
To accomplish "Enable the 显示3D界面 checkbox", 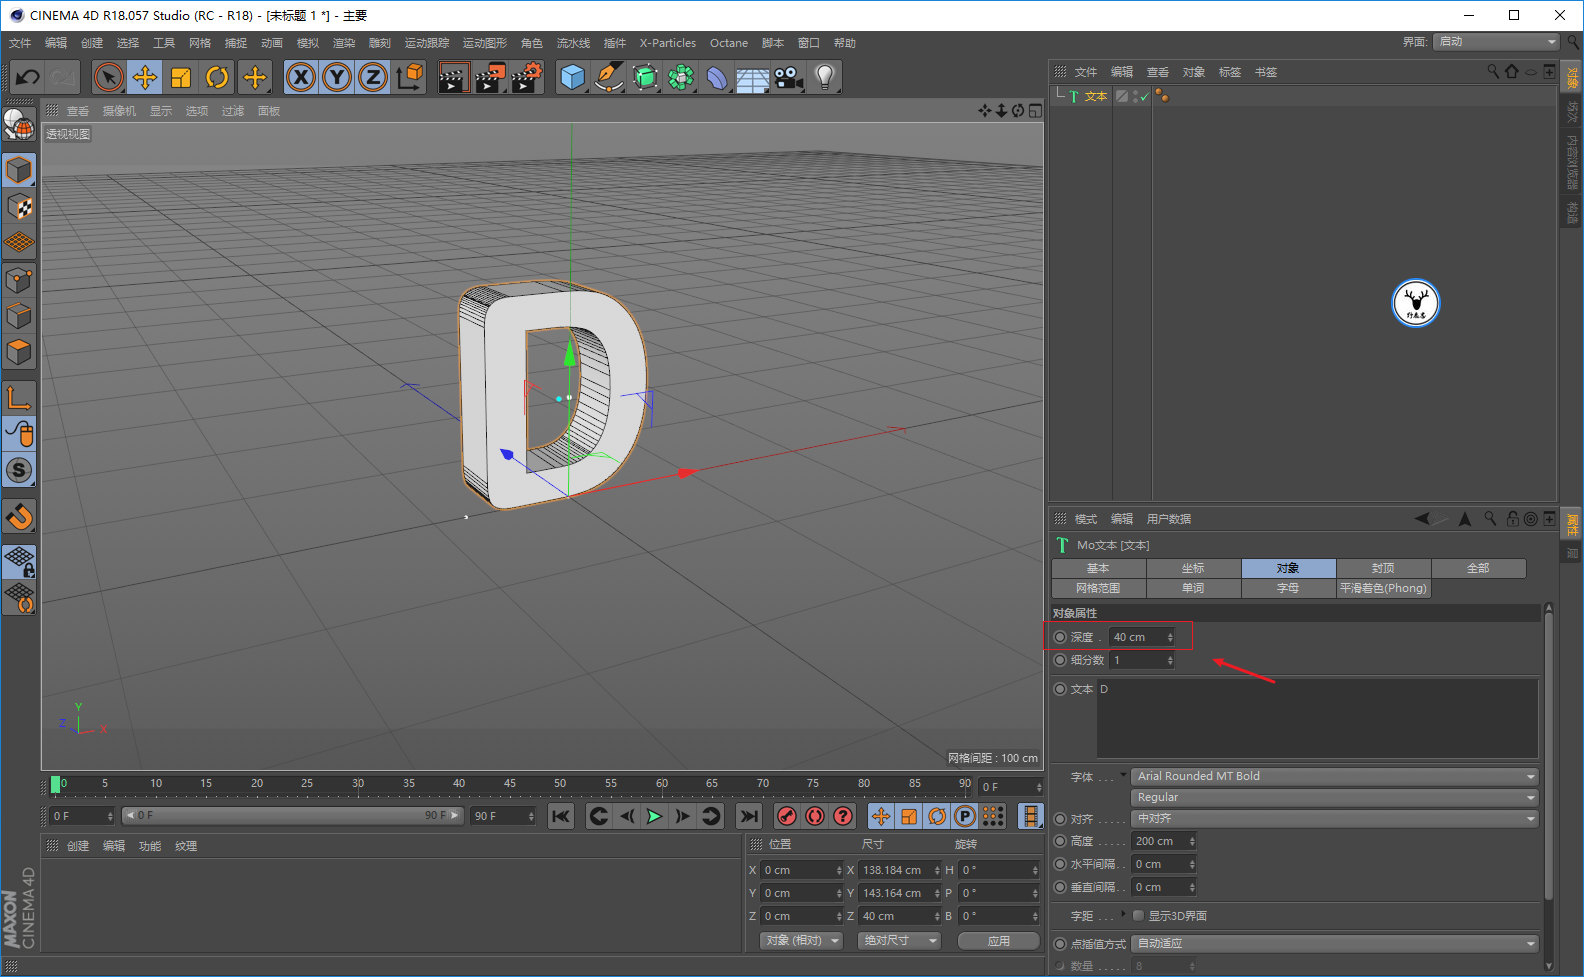I will (1138, 916).
